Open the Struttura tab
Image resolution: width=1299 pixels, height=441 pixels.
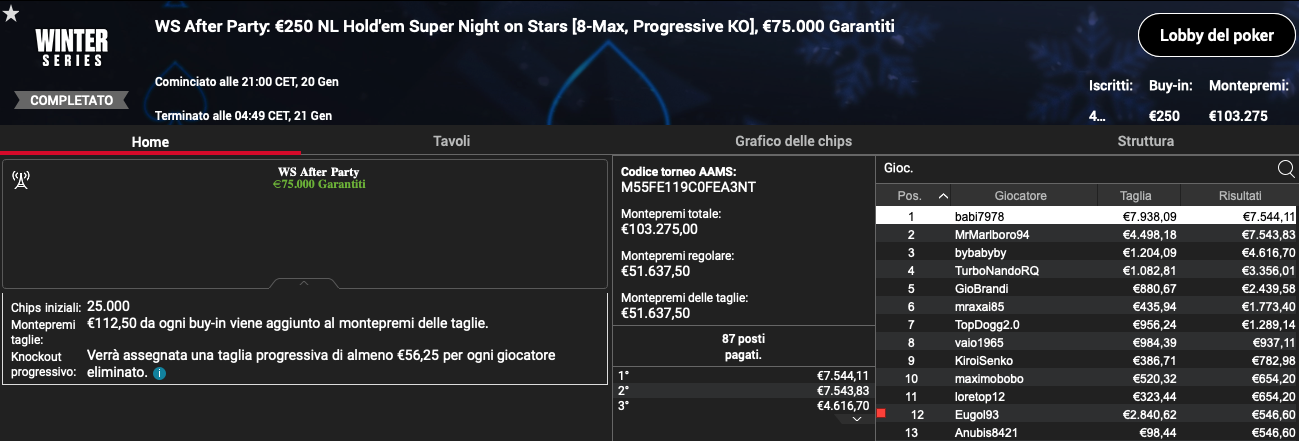tap(1145, 141)
